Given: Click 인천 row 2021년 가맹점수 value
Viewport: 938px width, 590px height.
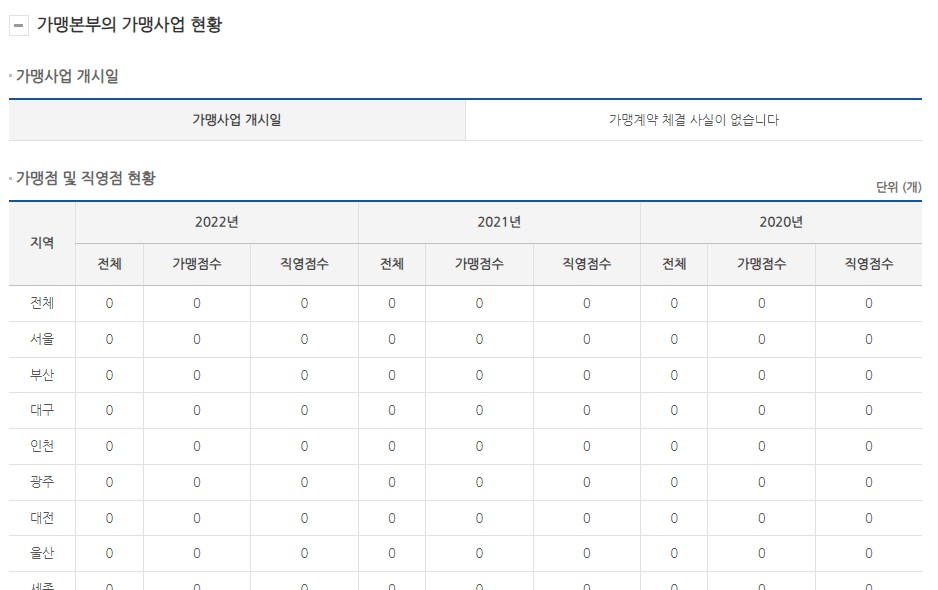Looking at the screenshot, I should 479,446.
